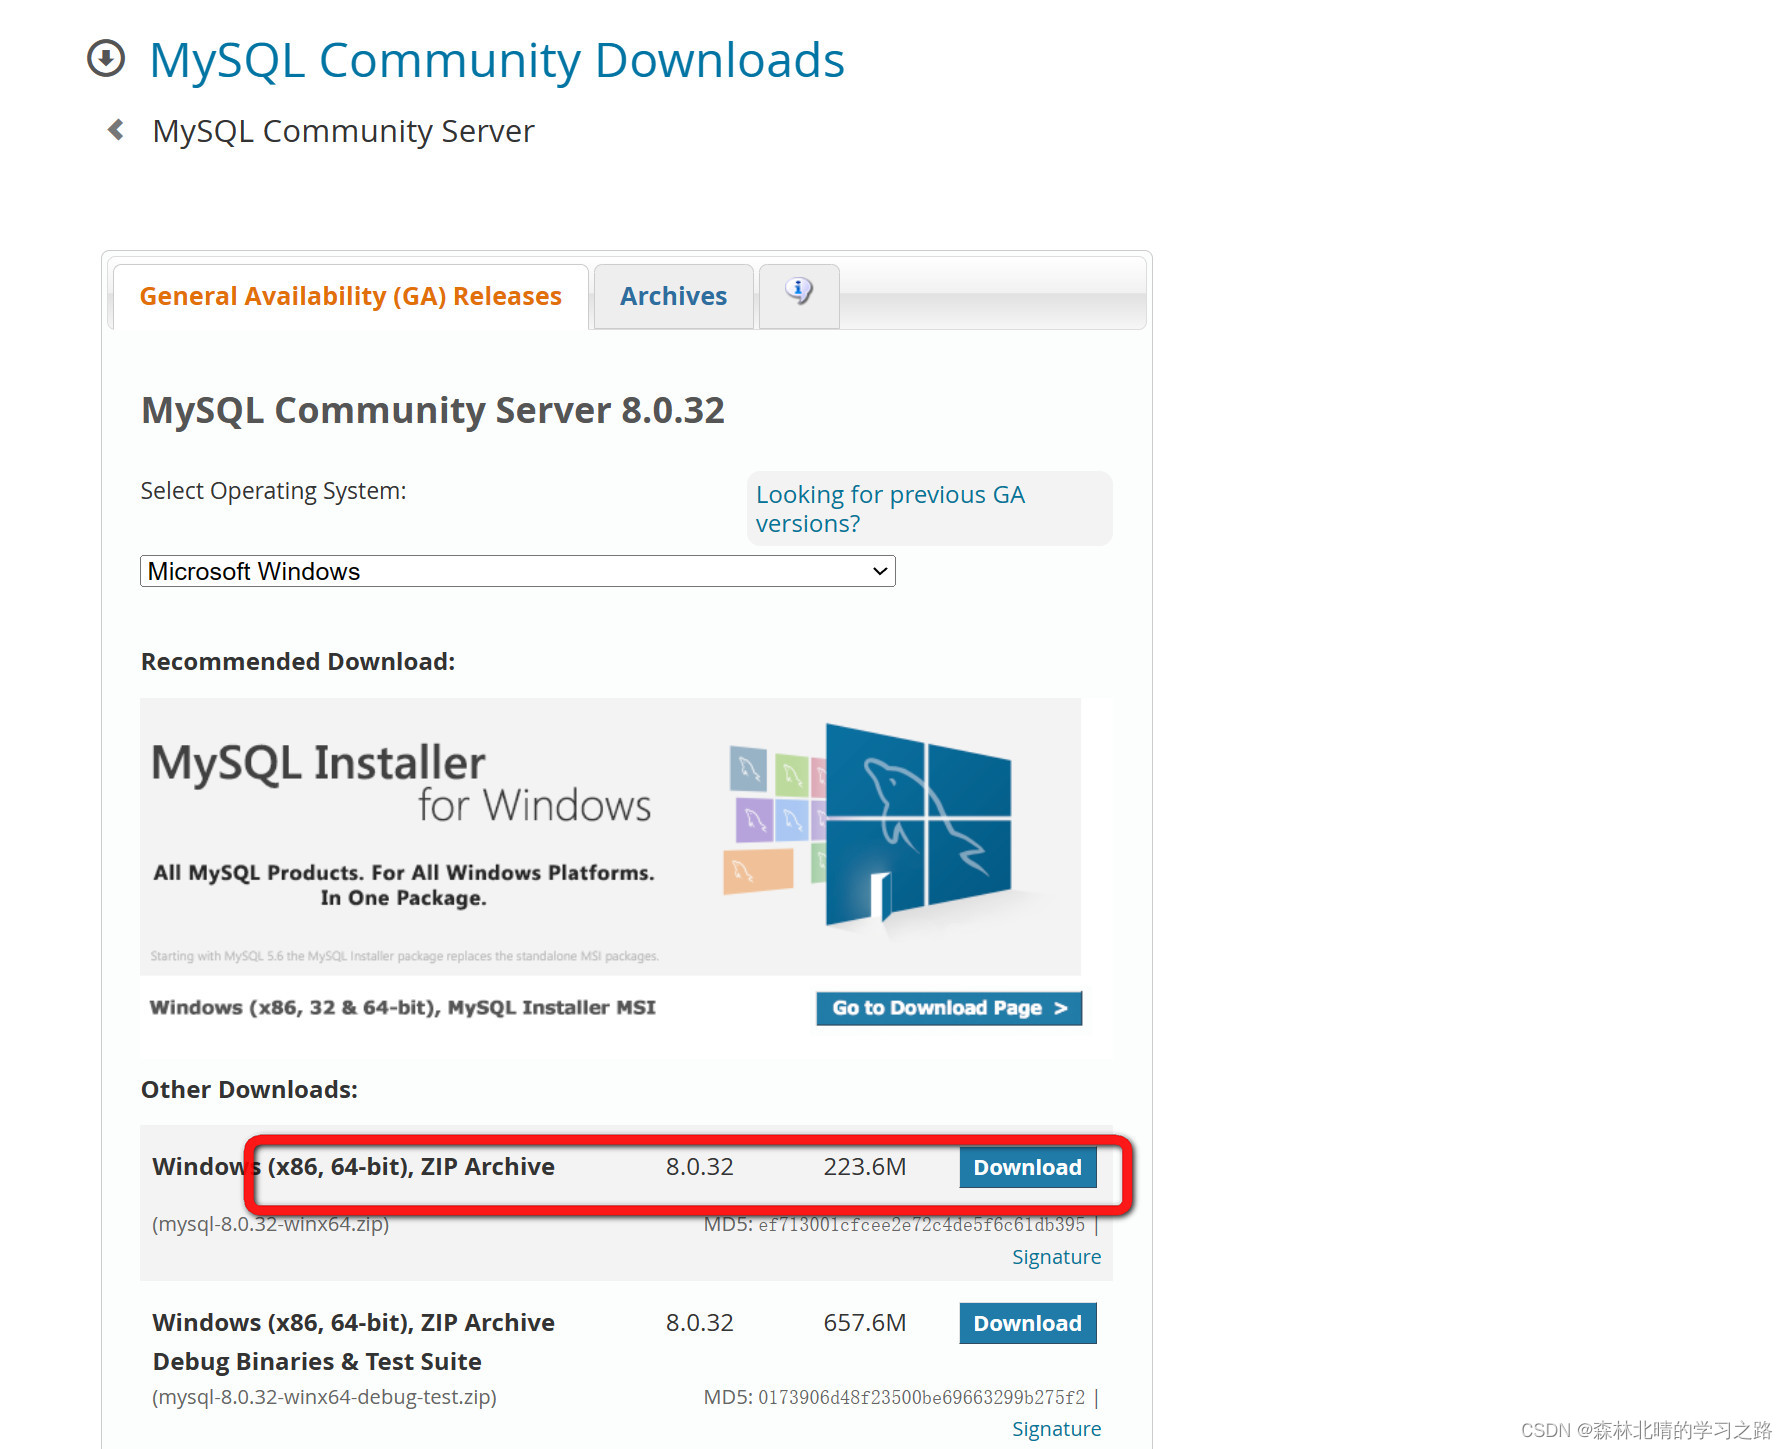This screenshot has height=1449, width=1788.
Task: Open the MySQL Community Downloads heading link
Action: coord(496,60)
